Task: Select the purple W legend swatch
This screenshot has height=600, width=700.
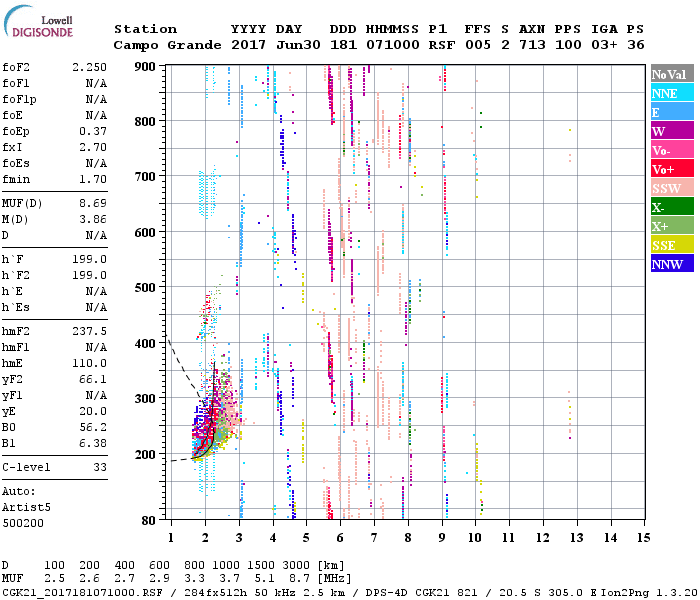Action: pos(671,131)
